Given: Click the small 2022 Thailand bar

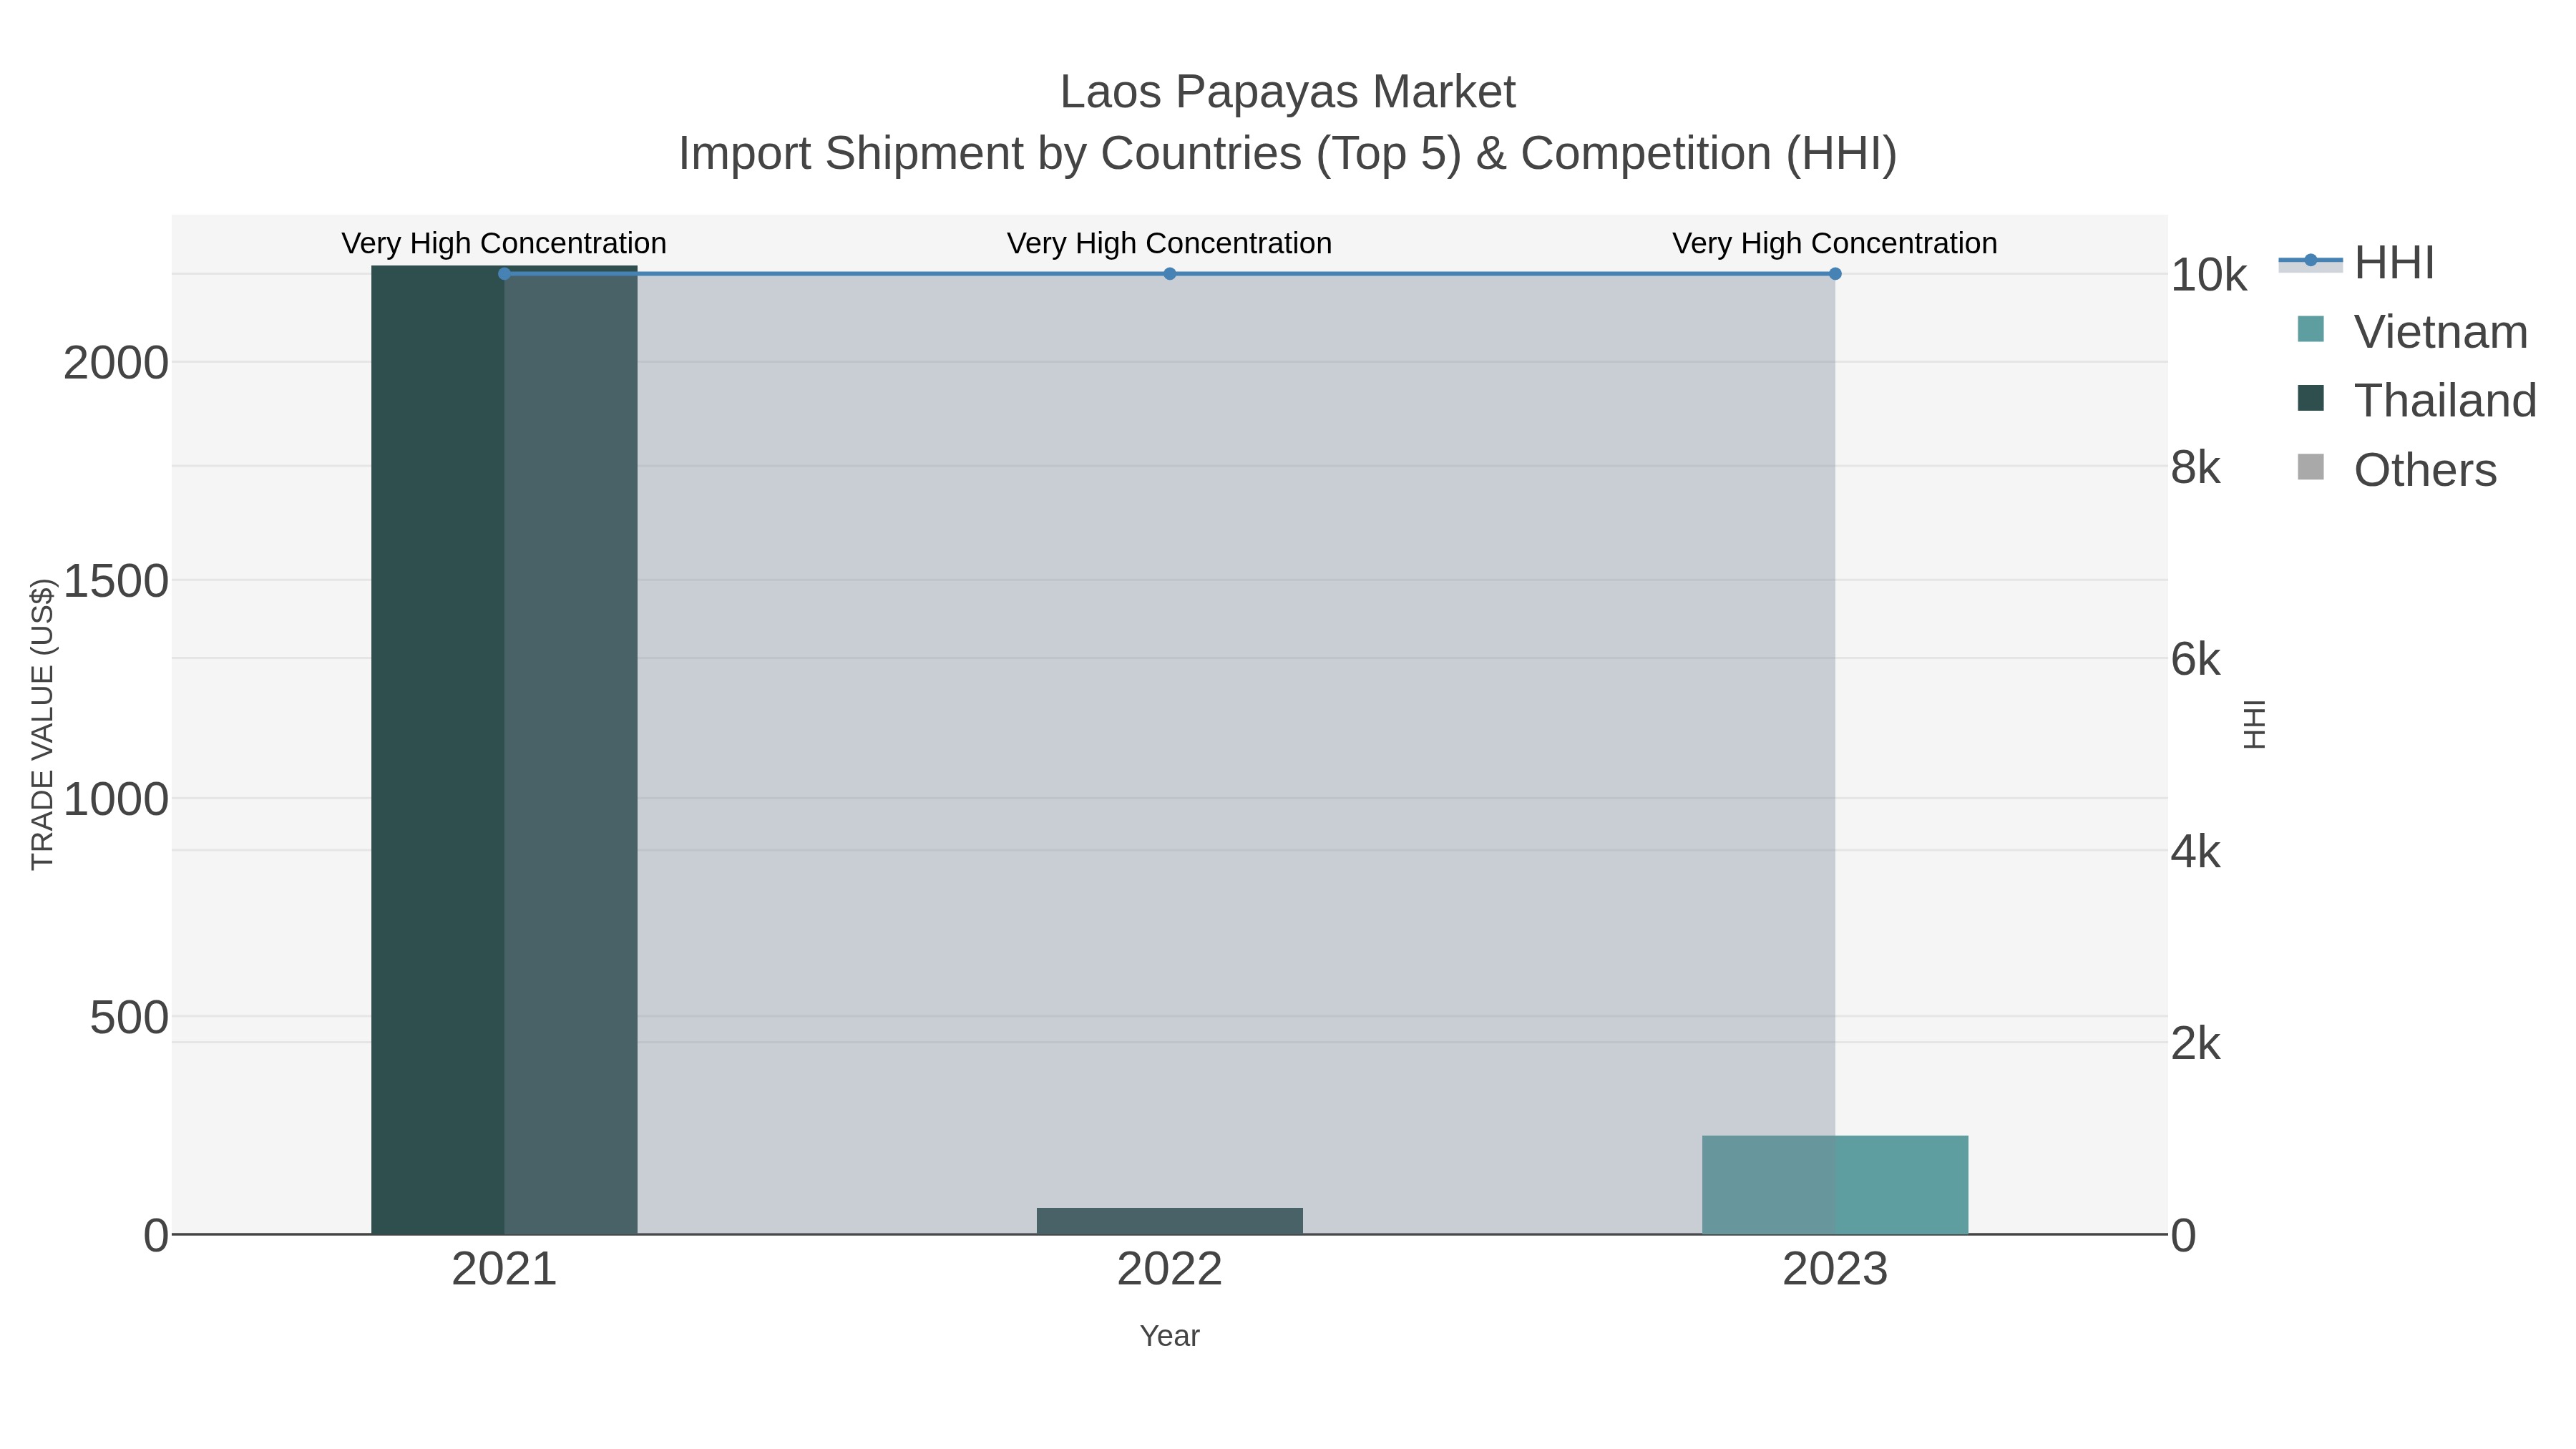Looking at the screenshot, I should tap(1170, 1221).
